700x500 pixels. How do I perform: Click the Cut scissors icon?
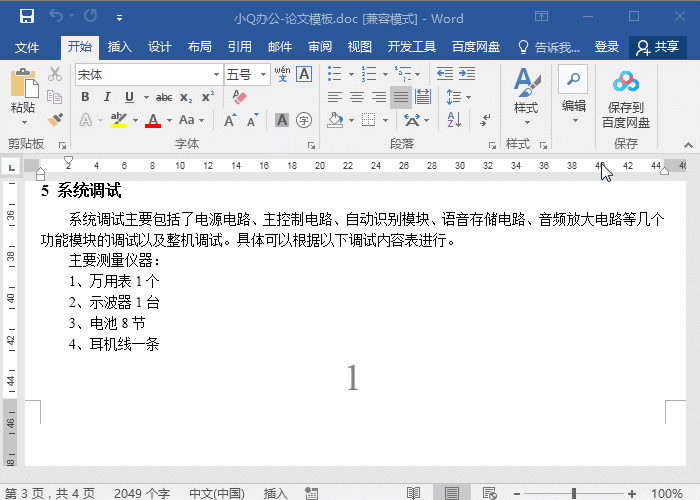coord(55,75)
